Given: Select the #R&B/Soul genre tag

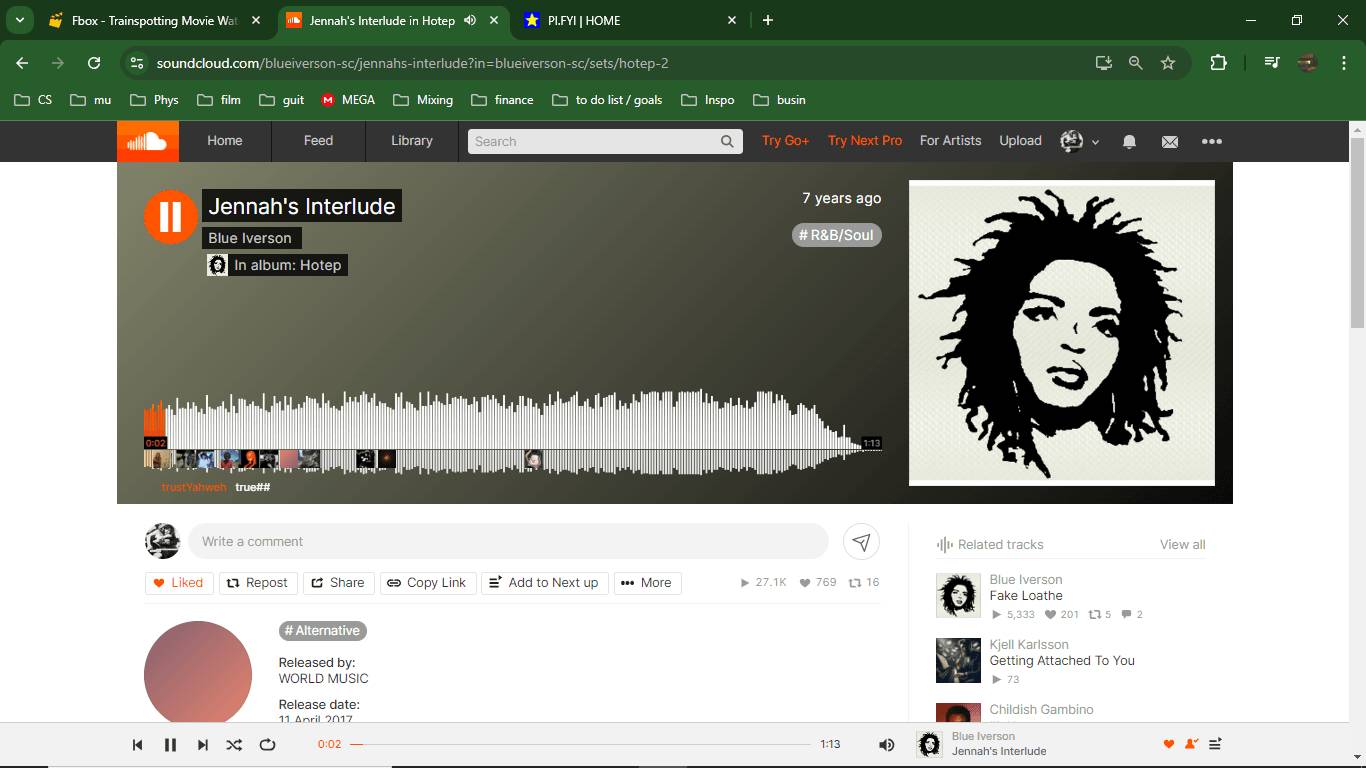Looking at the screenshot, I should click(837, 235).
